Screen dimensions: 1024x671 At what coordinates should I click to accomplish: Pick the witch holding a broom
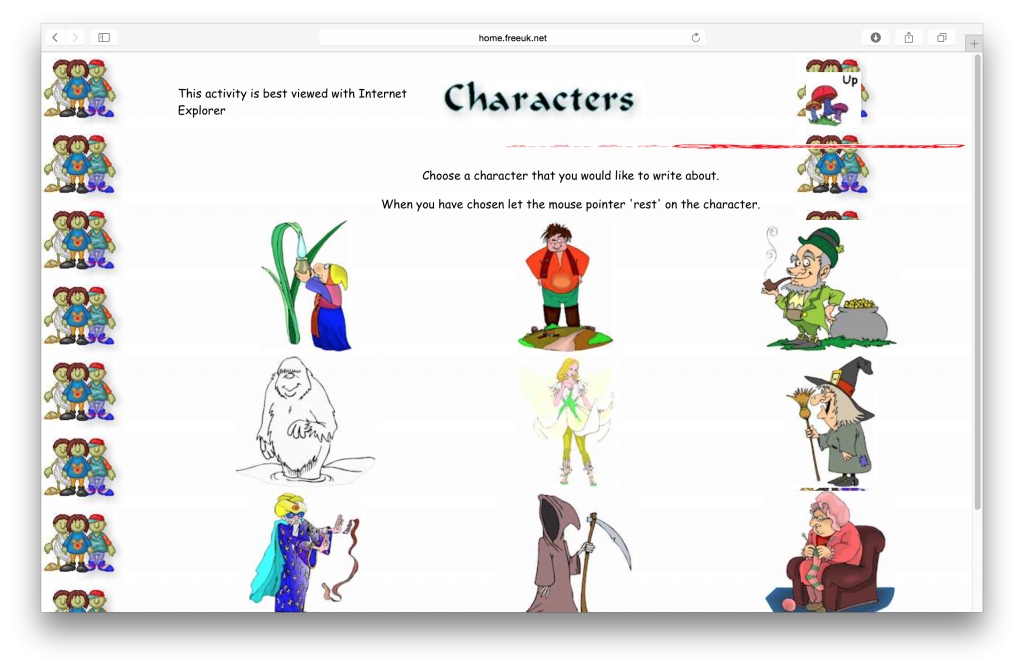click(829, 421)
